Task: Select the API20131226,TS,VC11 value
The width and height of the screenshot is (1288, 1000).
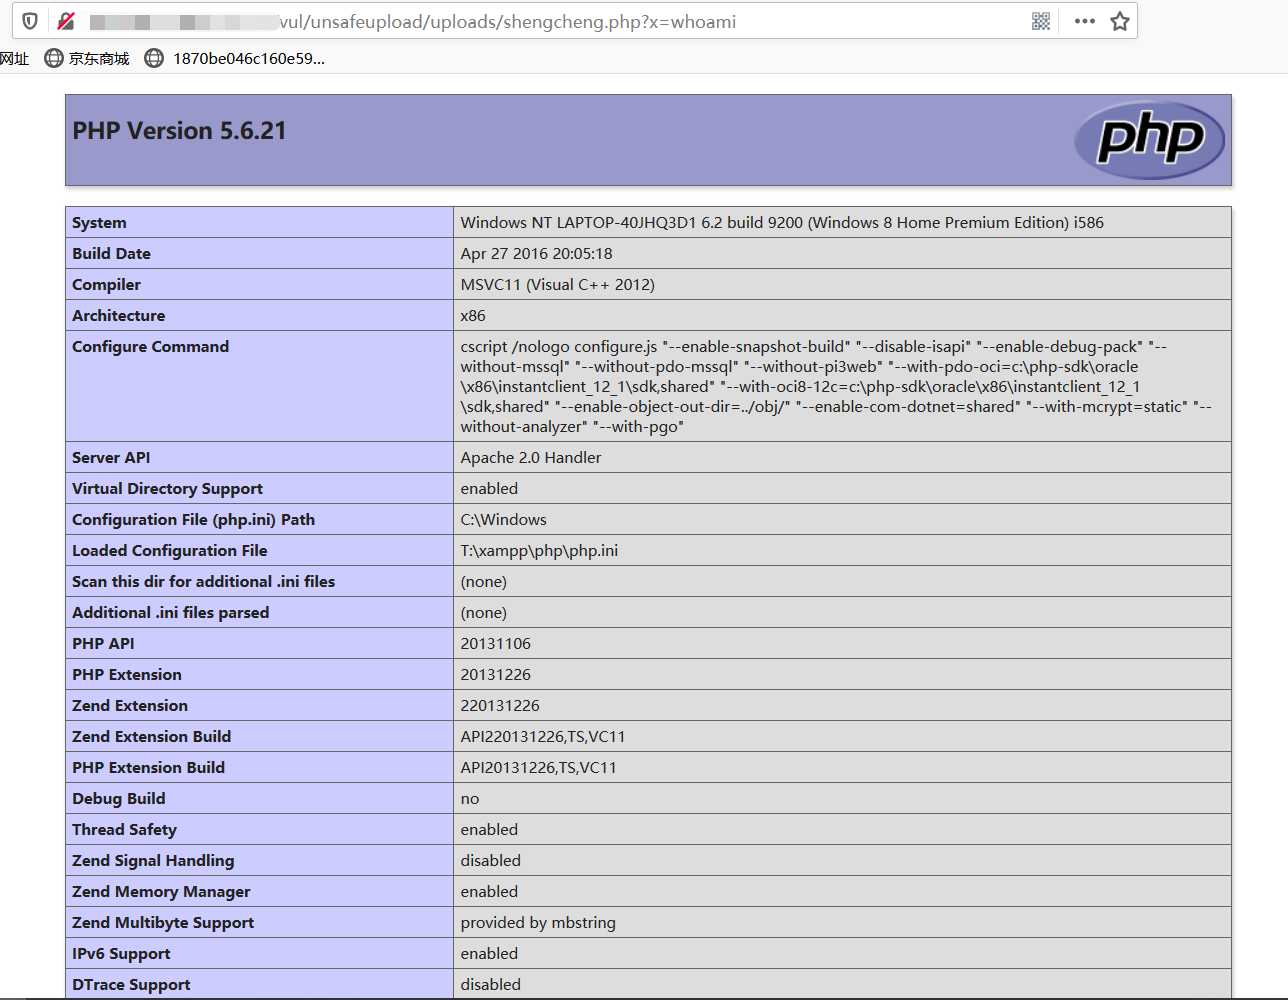Action: (x=538, y=767)
